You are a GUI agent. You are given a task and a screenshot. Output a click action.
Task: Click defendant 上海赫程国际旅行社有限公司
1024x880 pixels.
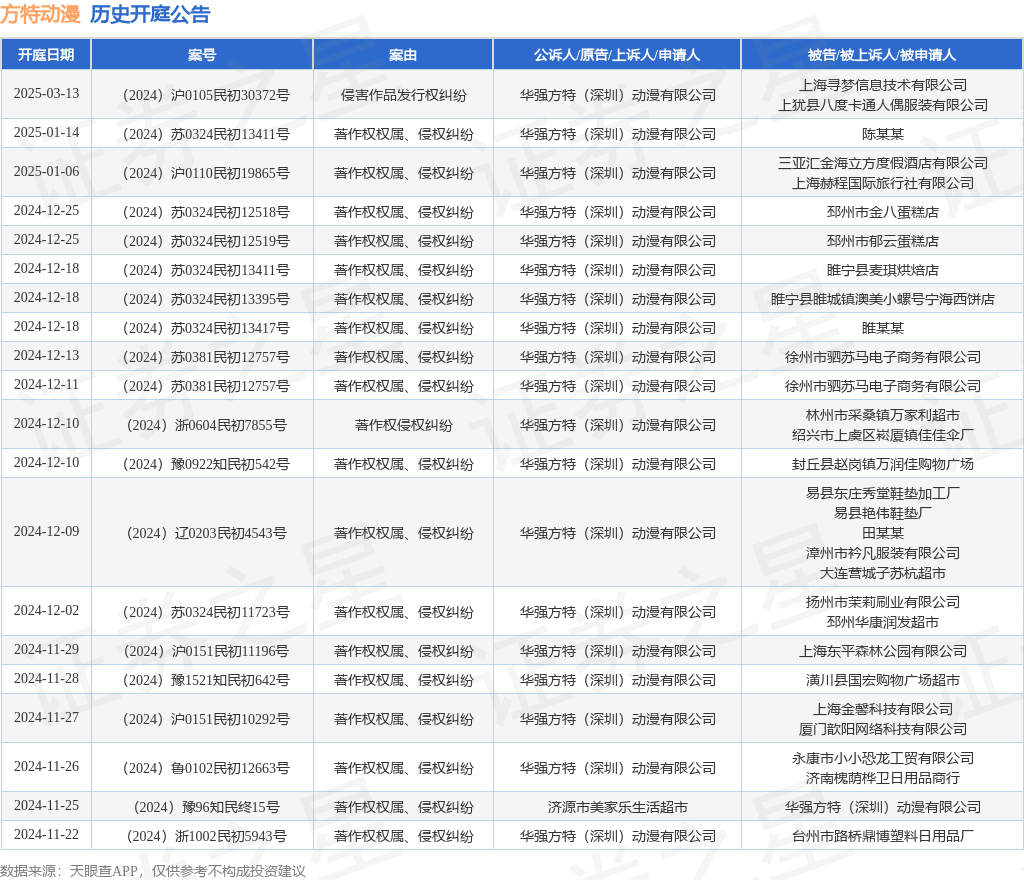coord(883,183)
